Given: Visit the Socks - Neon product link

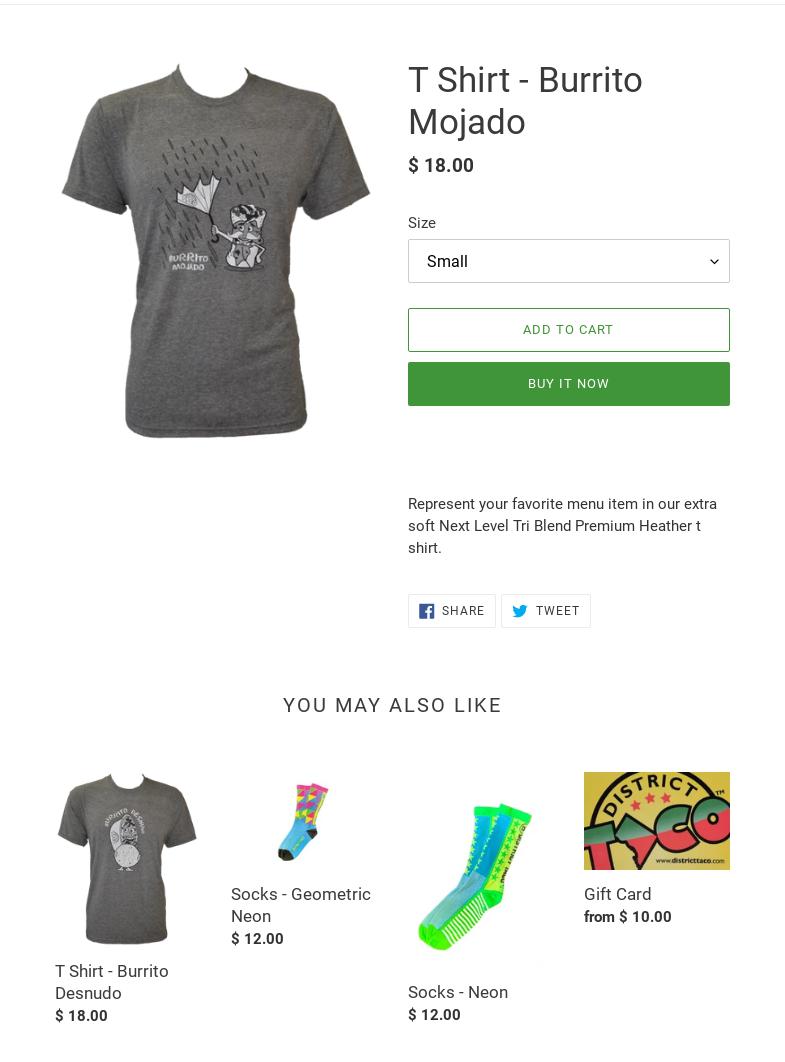Looking at the screenshot, I should [x=458, y=992].
